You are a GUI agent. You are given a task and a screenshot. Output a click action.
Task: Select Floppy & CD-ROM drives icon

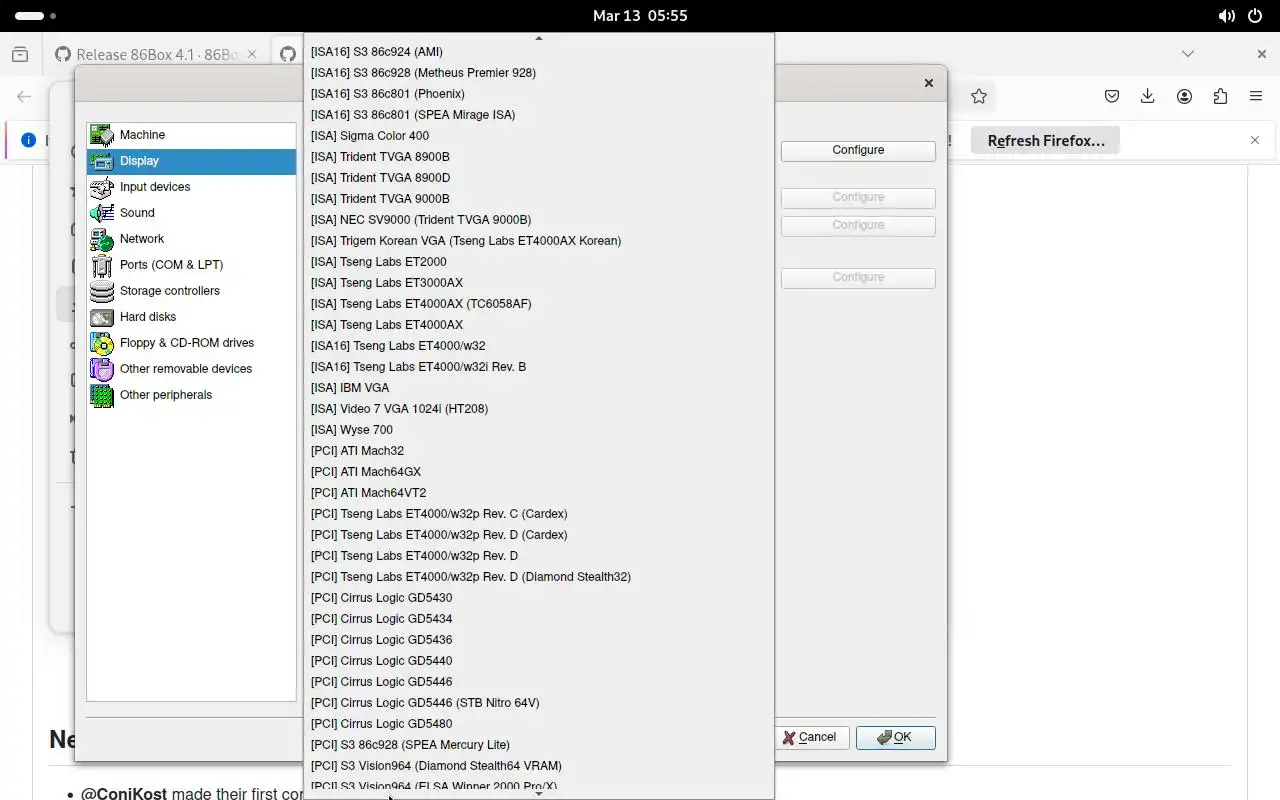click(x=102, y=343)
